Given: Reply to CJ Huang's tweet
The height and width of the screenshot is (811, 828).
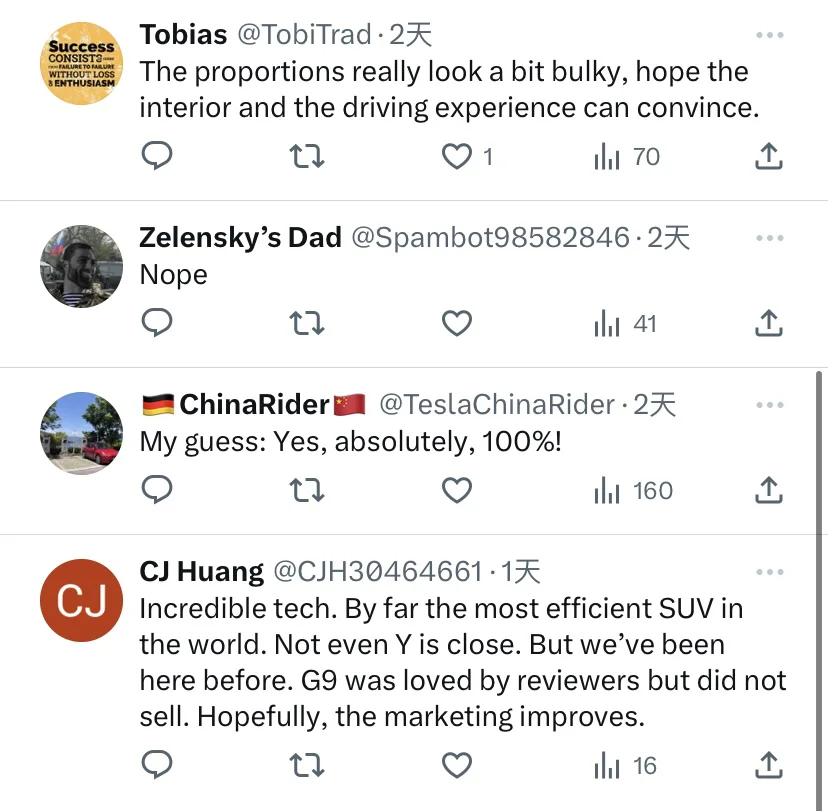Looking at the screenshot, I should point(157,766).
